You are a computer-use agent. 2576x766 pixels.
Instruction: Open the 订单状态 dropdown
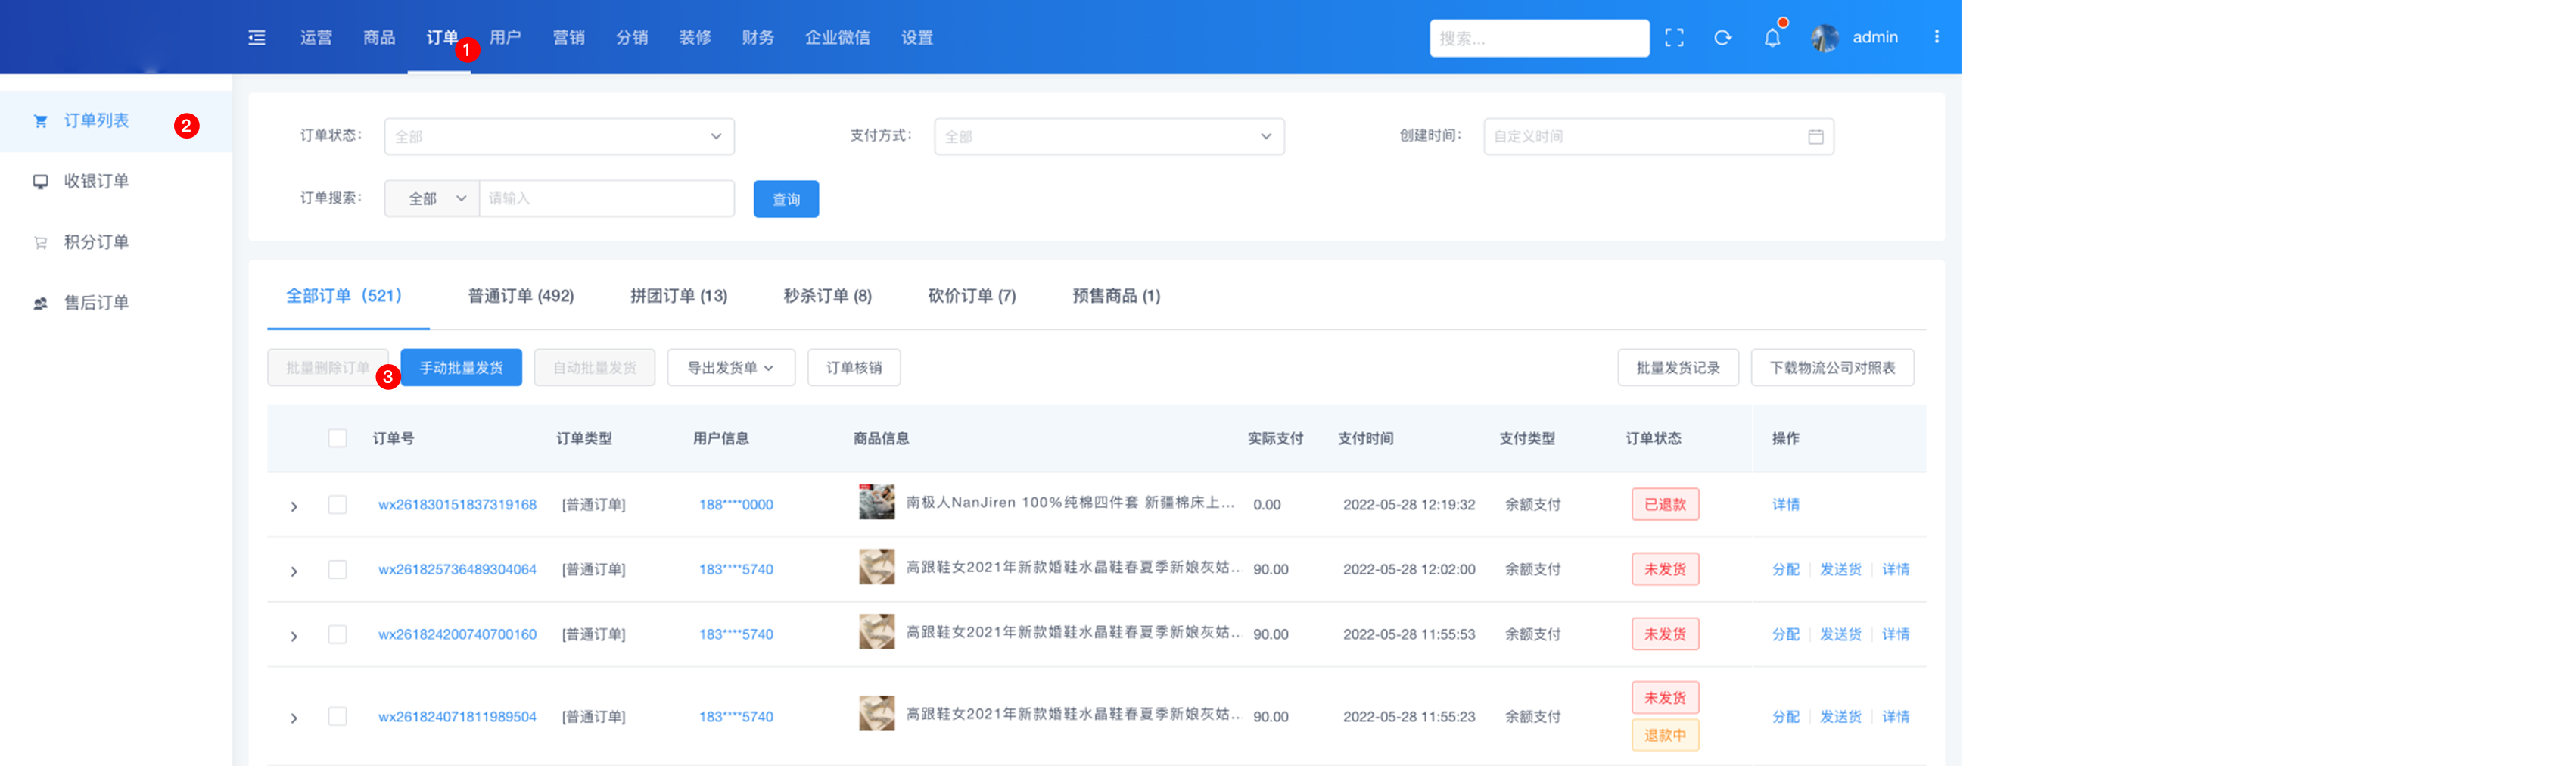[x=558, y=137]
